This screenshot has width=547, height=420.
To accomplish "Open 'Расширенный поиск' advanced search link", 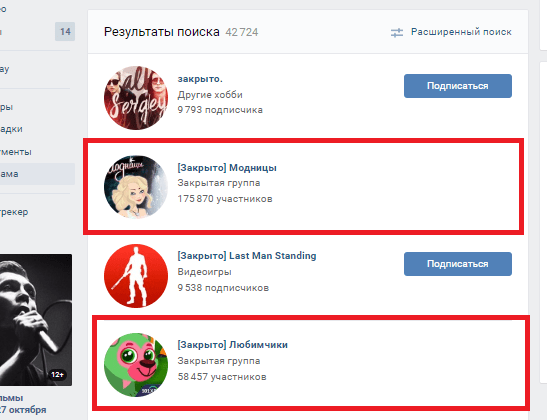I will (461, 32).
